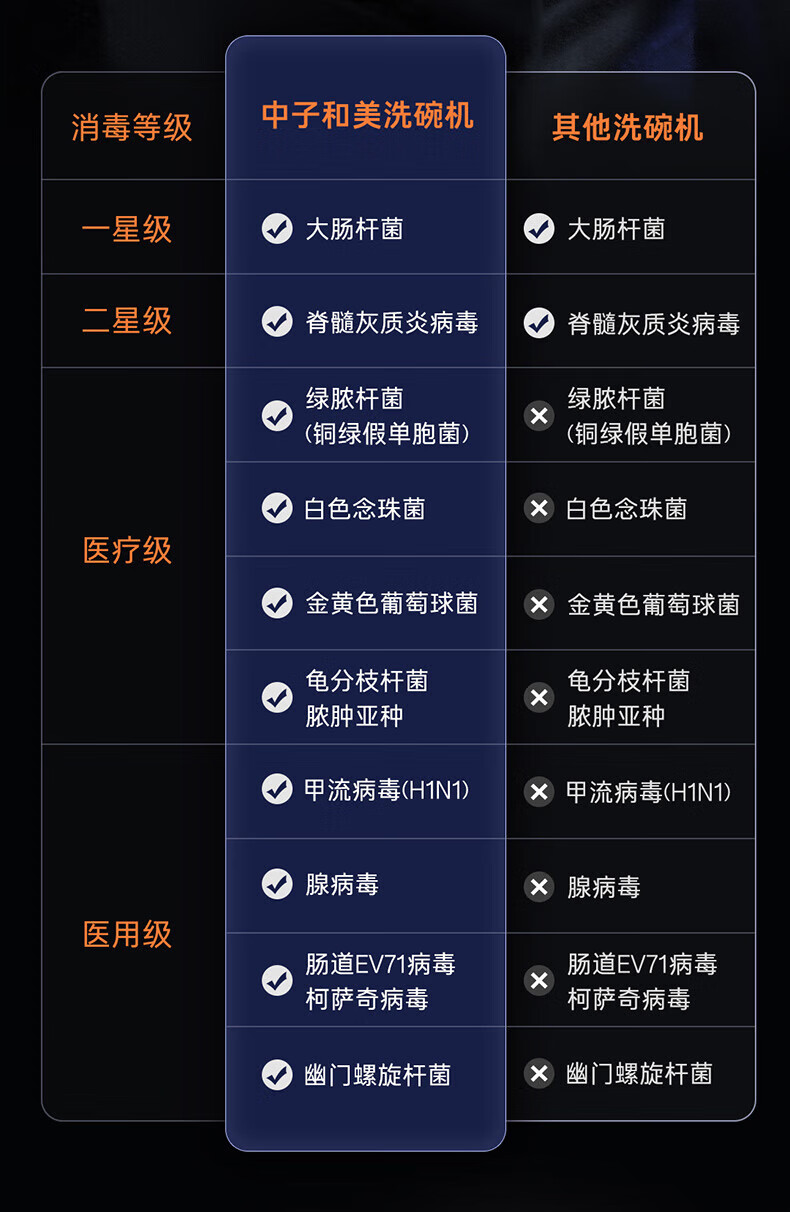The image size is (790, 1212).
Task: Click X icon beside 绿脓杆菌 under 其他洗碗机
Action: point(539,415)
